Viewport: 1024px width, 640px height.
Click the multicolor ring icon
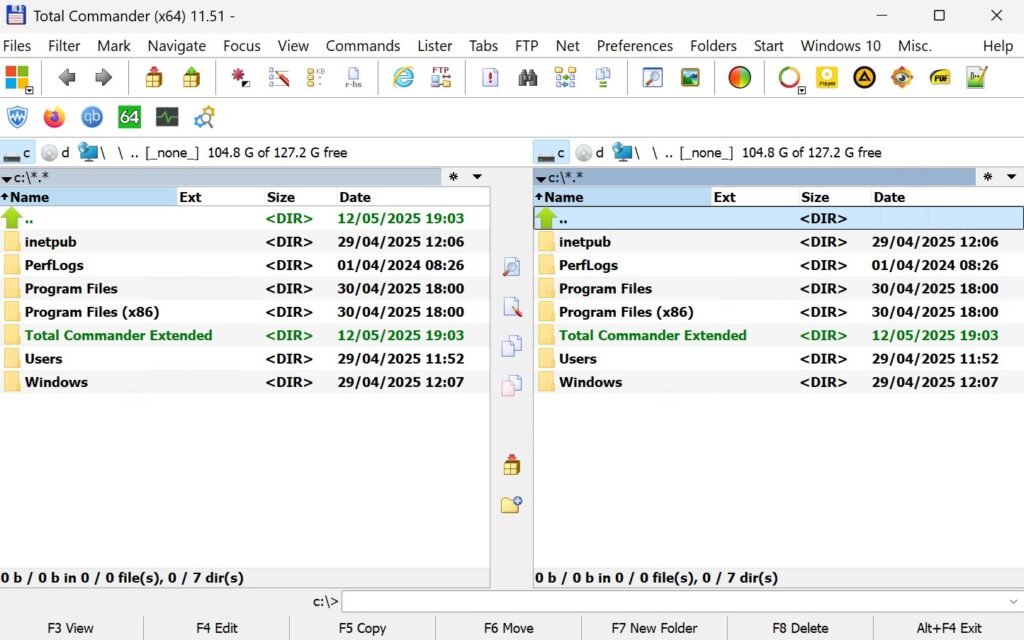point(789,77)
